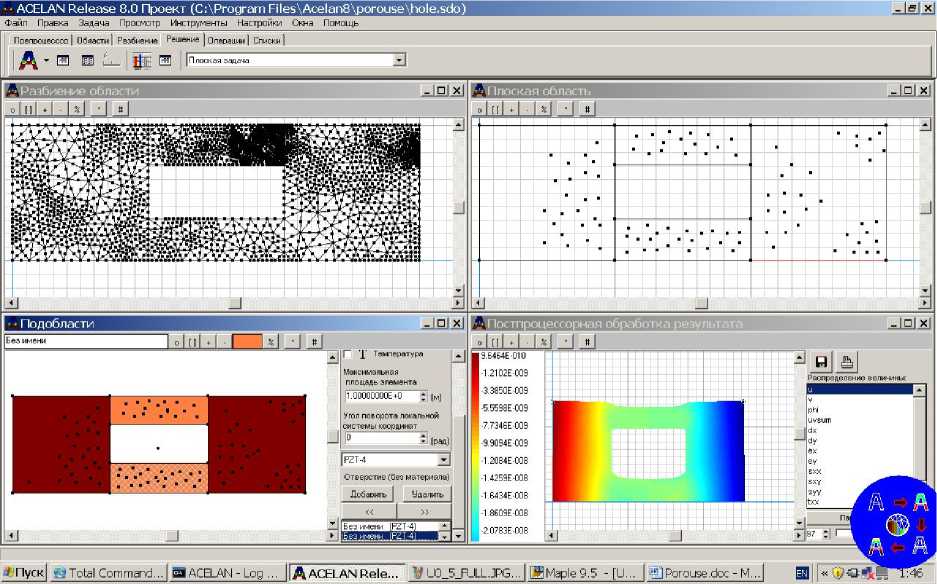Viewport: 937px width, 584px height.
Task: Click the save floppy icon in postprocessor window
Action: pos(822,361)
